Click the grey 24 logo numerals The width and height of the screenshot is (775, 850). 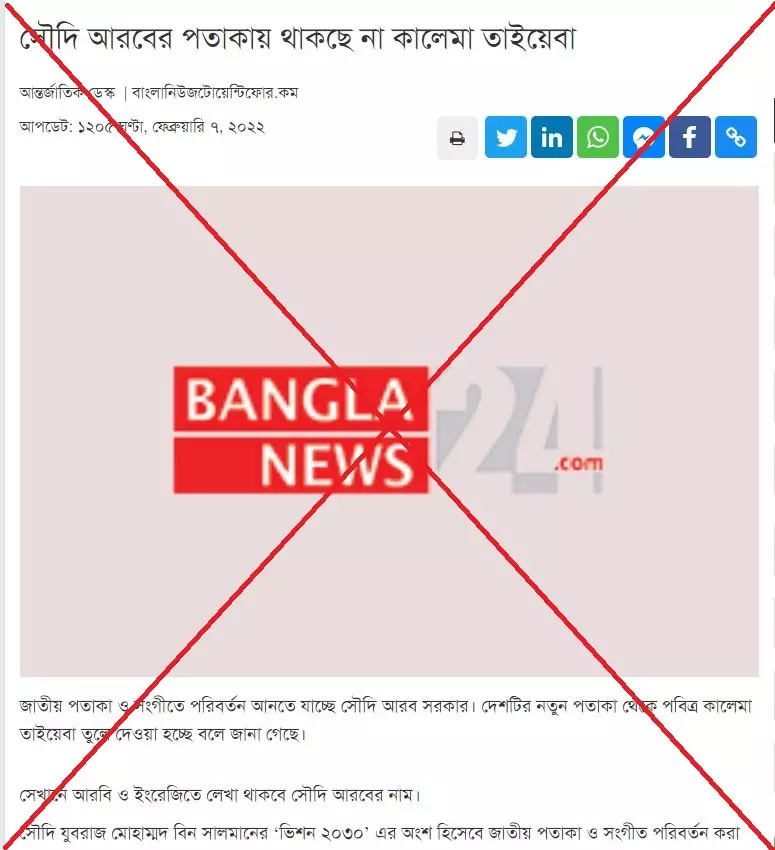(x=499, y=428)
